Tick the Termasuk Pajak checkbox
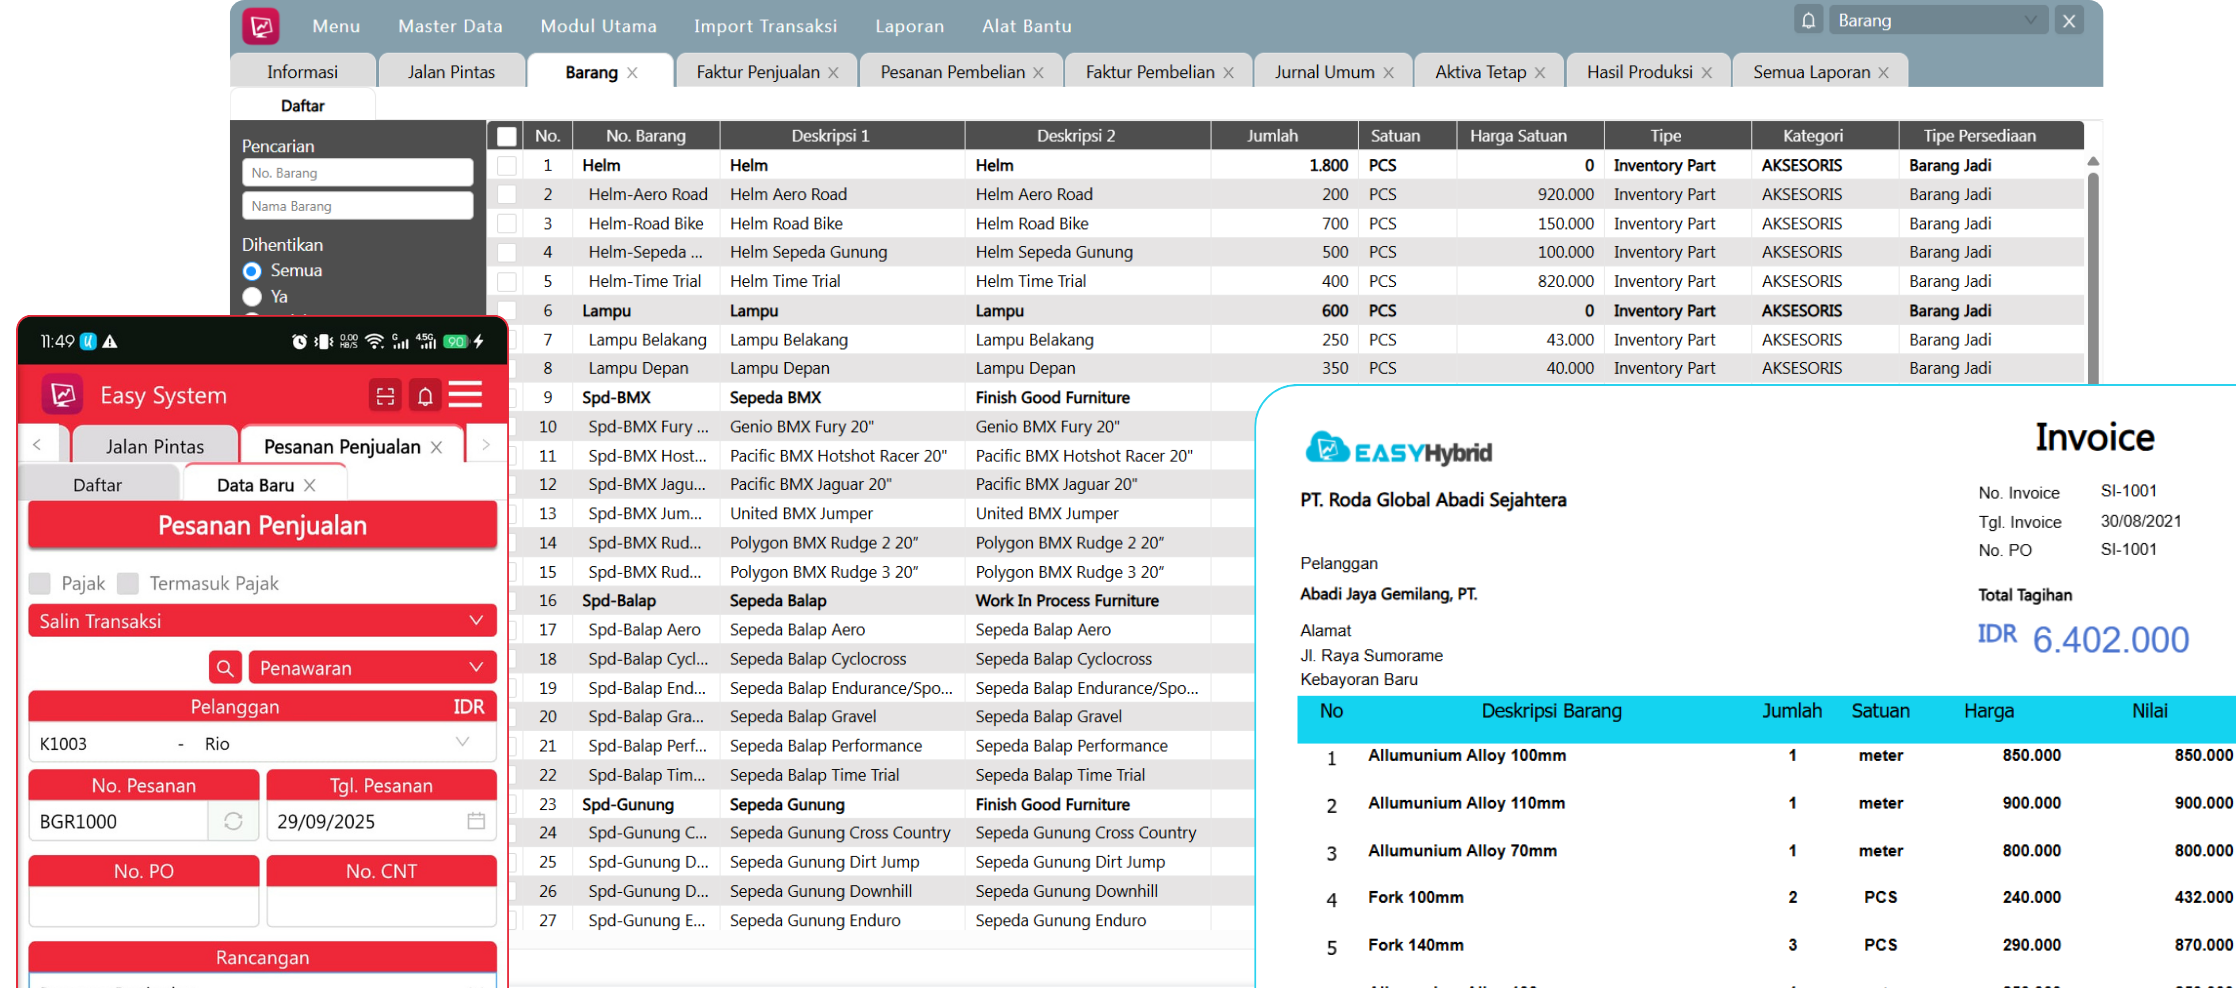The image size is (2236, 988). pos(128,583)
